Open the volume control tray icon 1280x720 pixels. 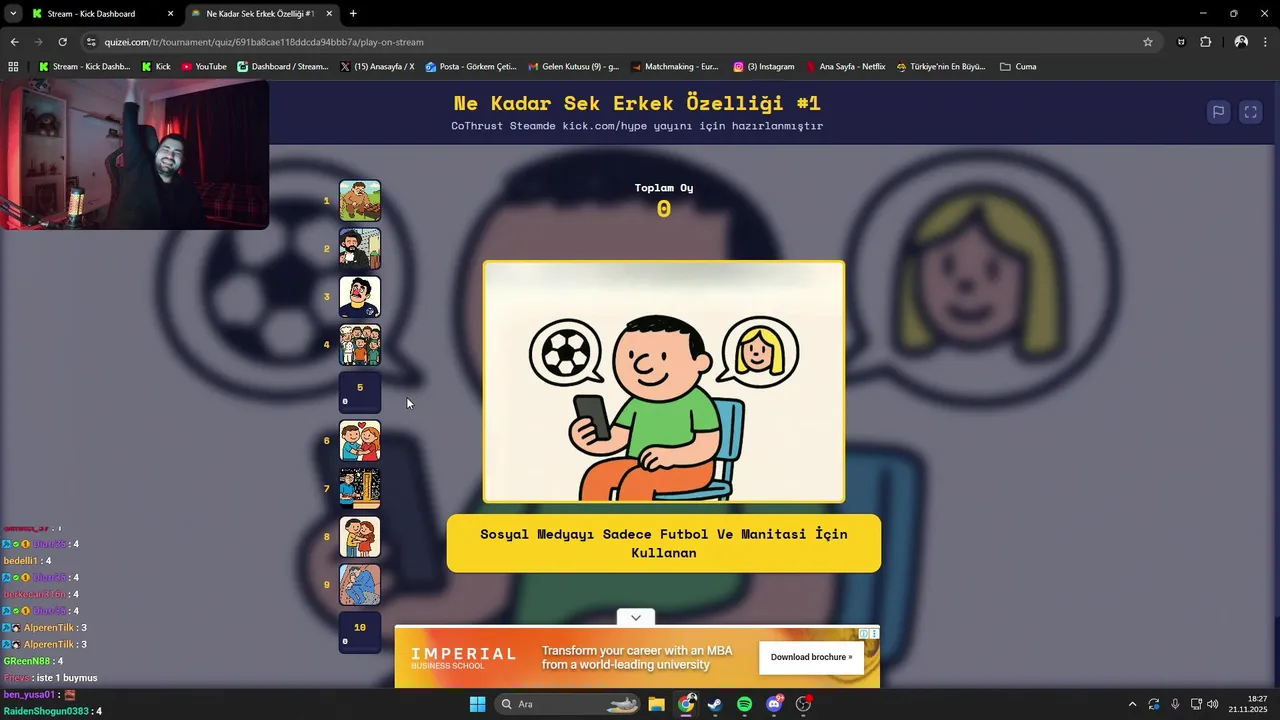pyautogui.click(x=1212, y=704)
